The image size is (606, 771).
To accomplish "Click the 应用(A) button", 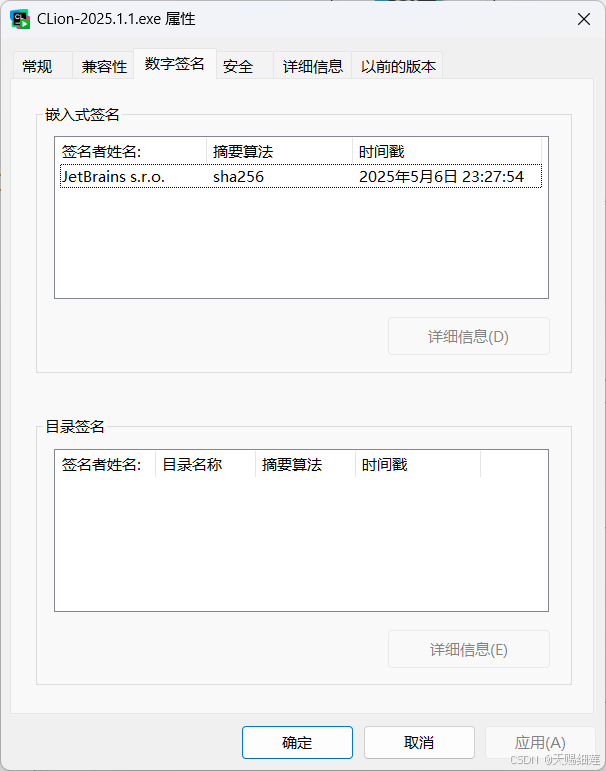I will [x=540, y=742].
